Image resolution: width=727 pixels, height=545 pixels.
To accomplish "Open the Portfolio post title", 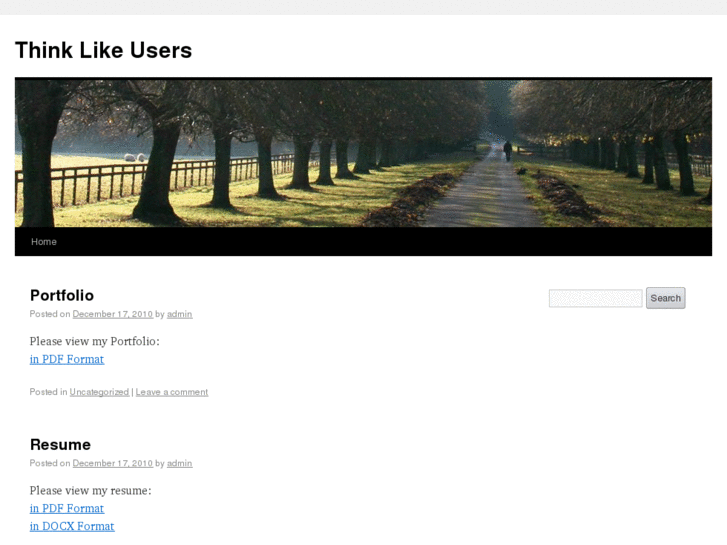I will [62, 295].
